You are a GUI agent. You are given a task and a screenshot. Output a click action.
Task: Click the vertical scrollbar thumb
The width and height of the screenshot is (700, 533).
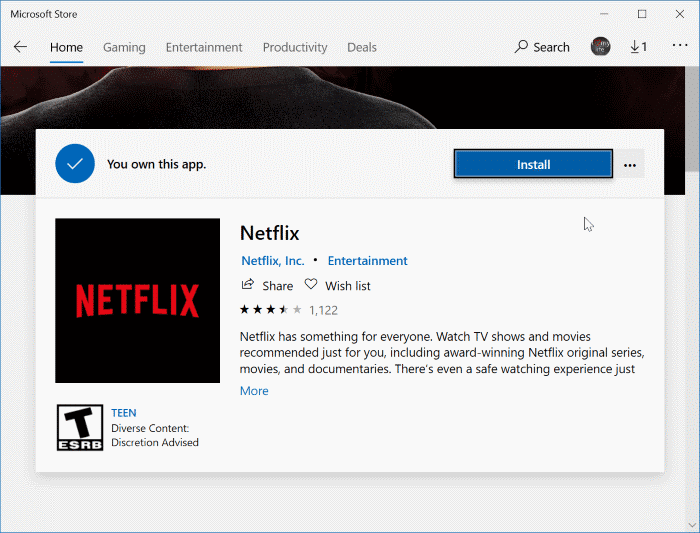point(692,118)
